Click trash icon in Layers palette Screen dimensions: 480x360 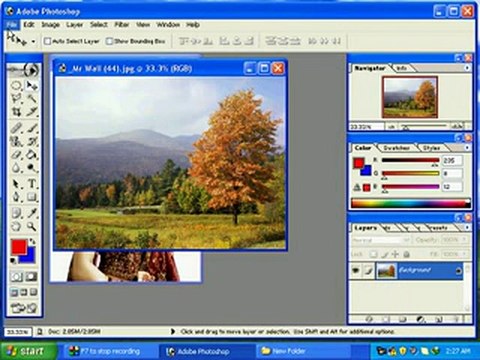pos(457,319)
